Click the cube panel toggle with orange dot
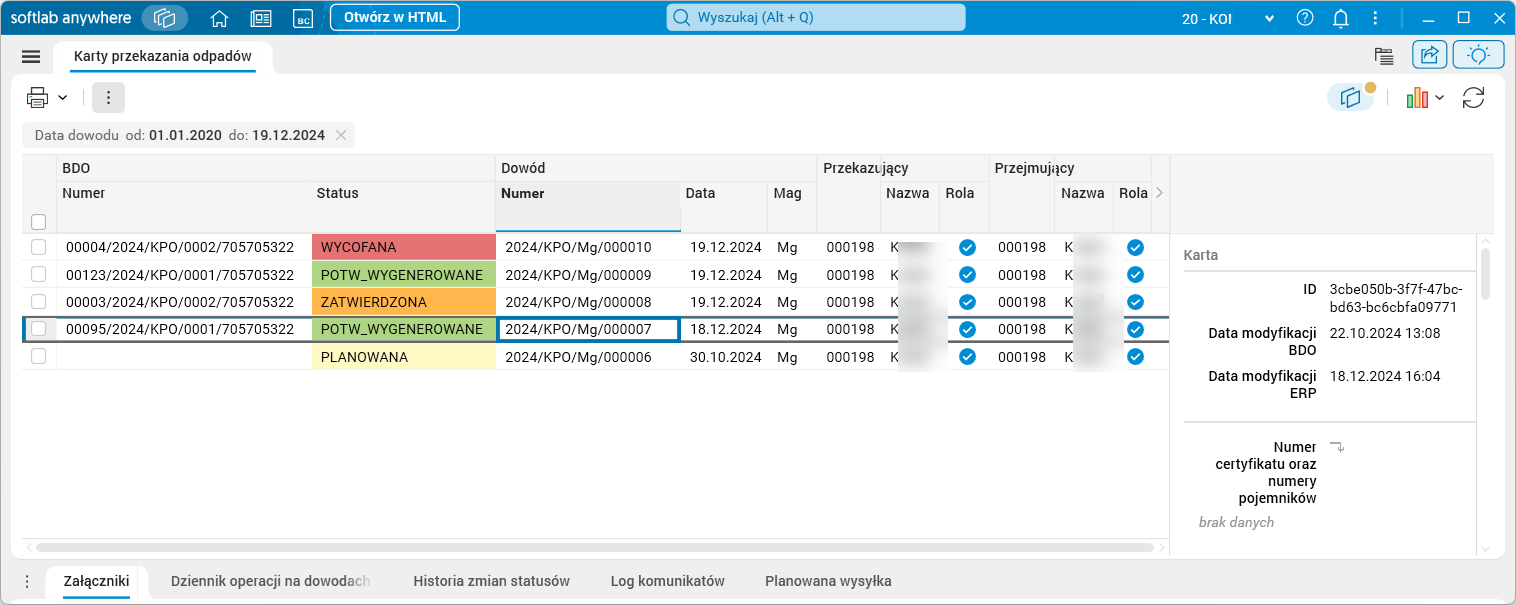 (1351, 97)
